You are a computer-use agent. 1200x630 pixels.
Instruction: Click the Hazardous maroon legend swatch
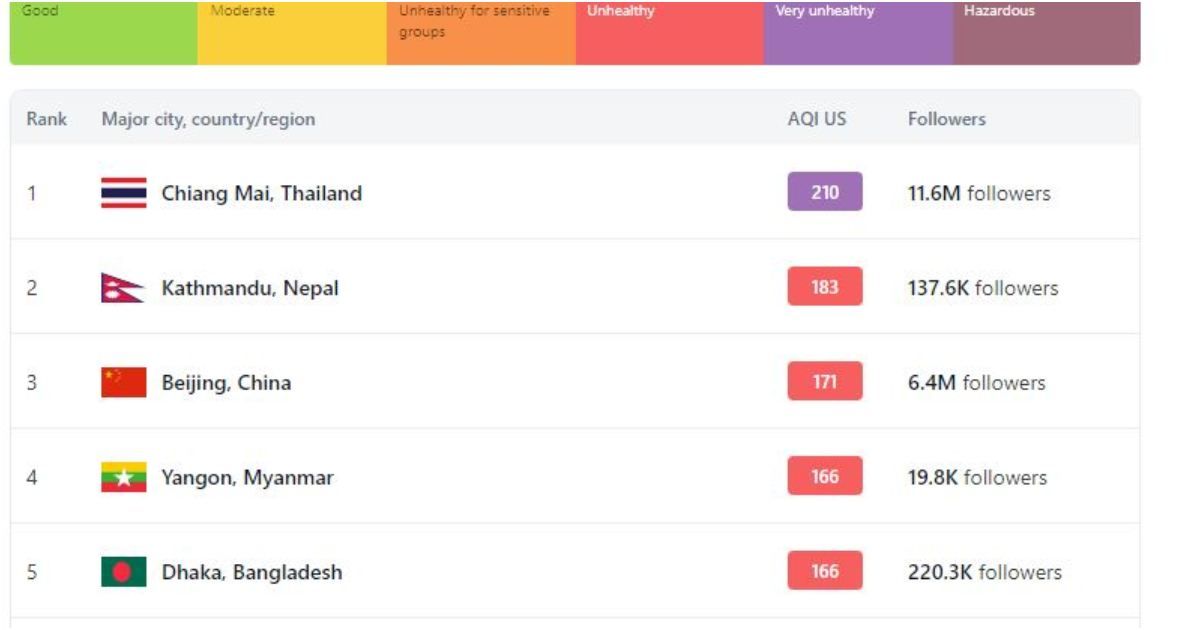tap(1047, 33)
